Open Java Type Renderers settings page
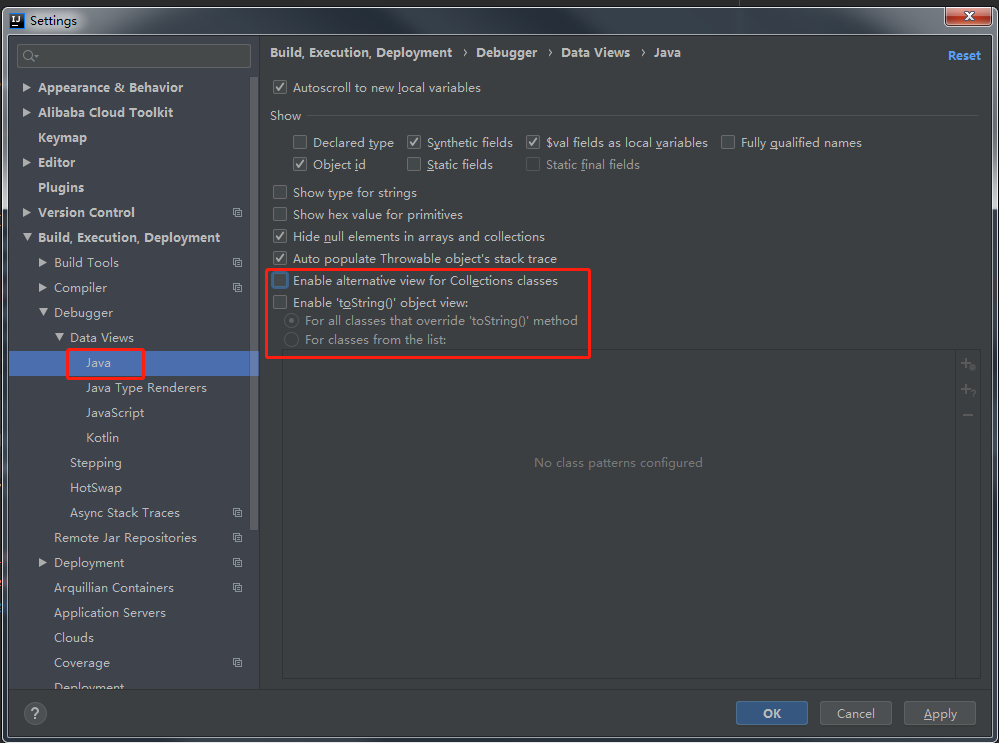The width and height of the screenshot is (999, 743). tap(146, 388)
